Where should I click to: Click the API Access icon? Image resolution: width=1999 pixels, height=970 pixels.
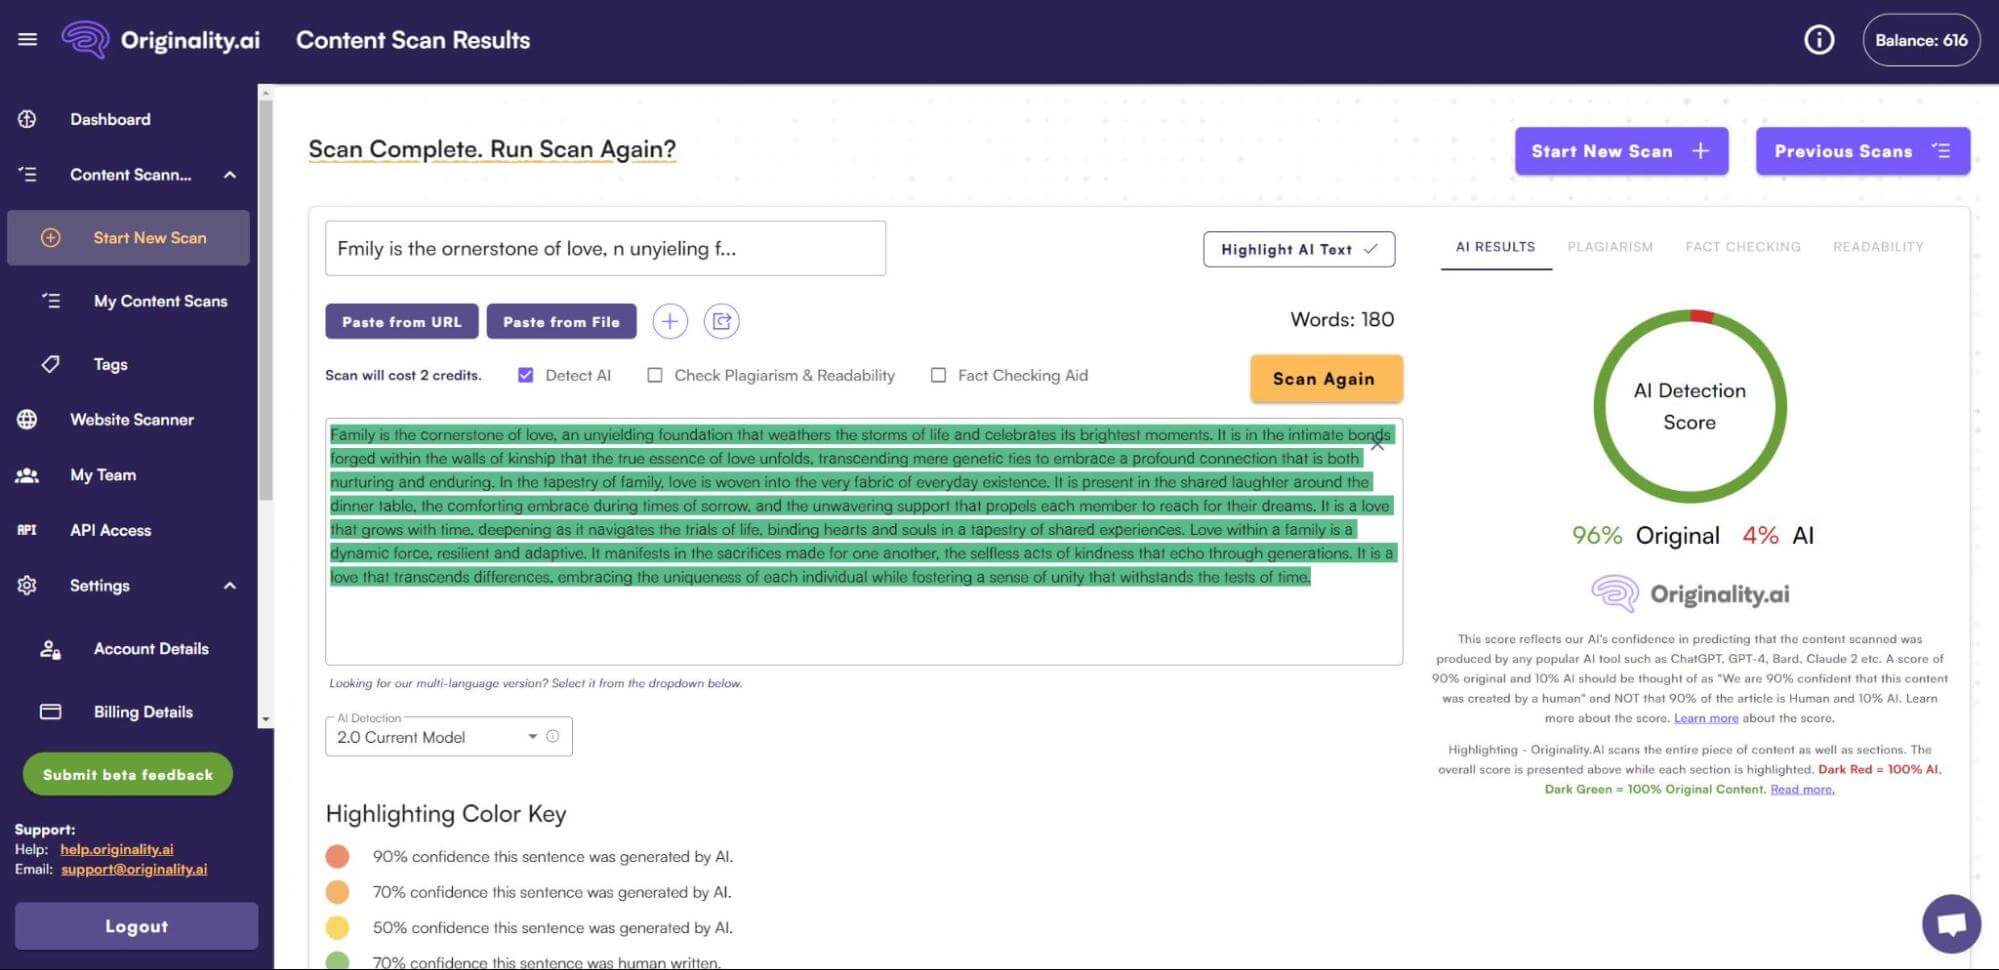27,530
